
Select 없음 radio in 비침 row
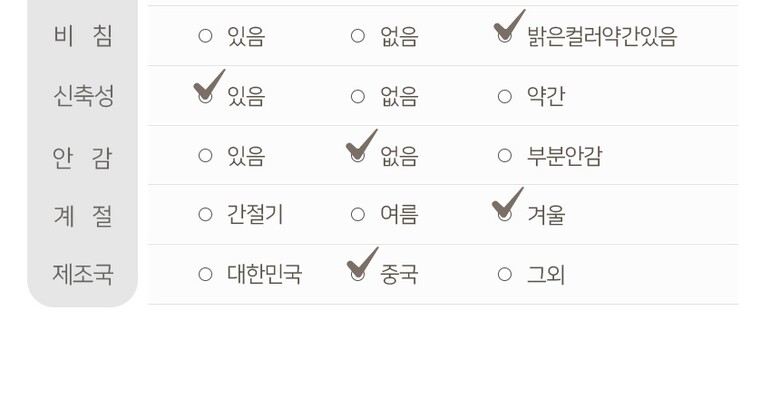pyautogui.click(x=358, y=36)
